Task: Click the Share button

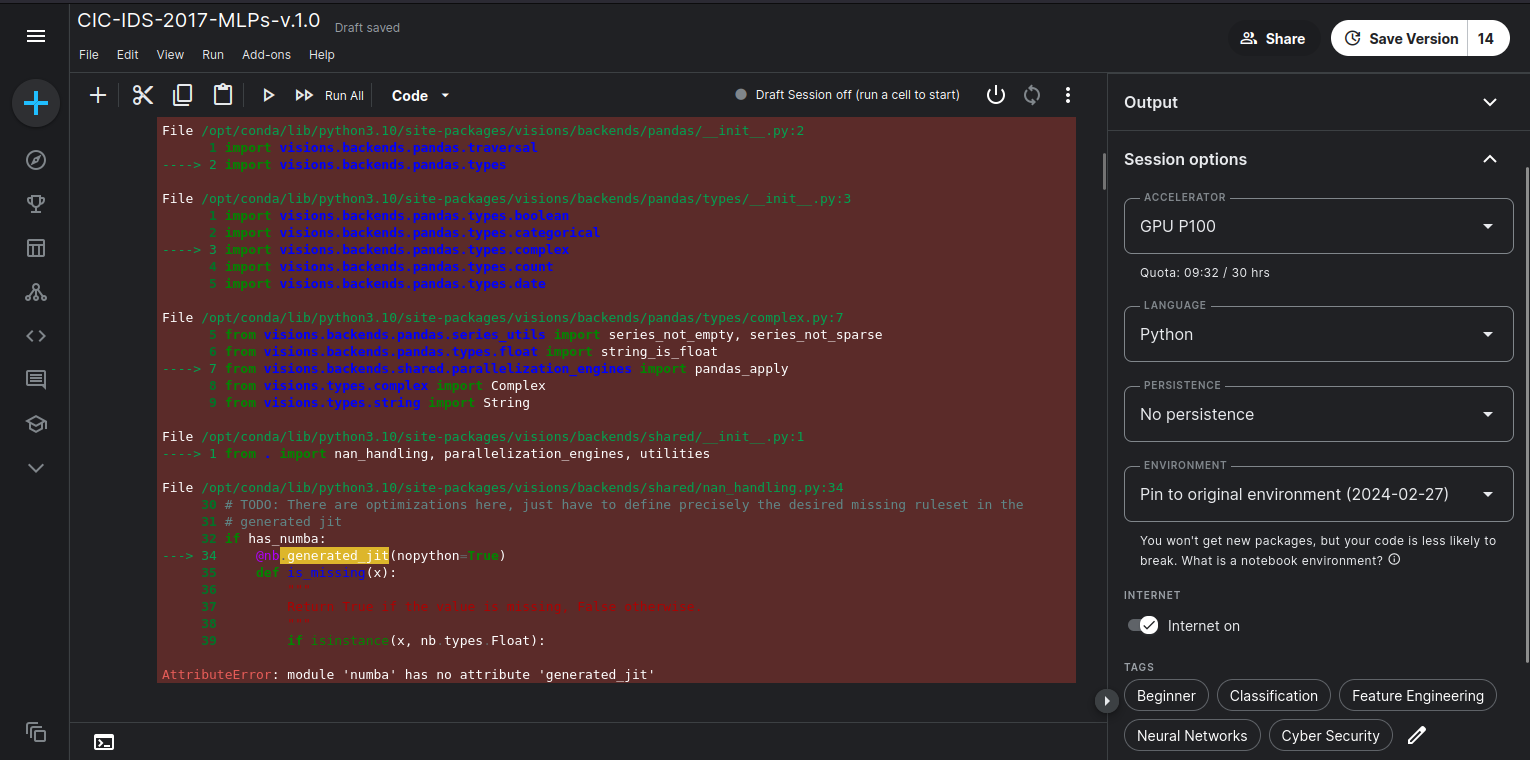Action: click(1273, 38)
